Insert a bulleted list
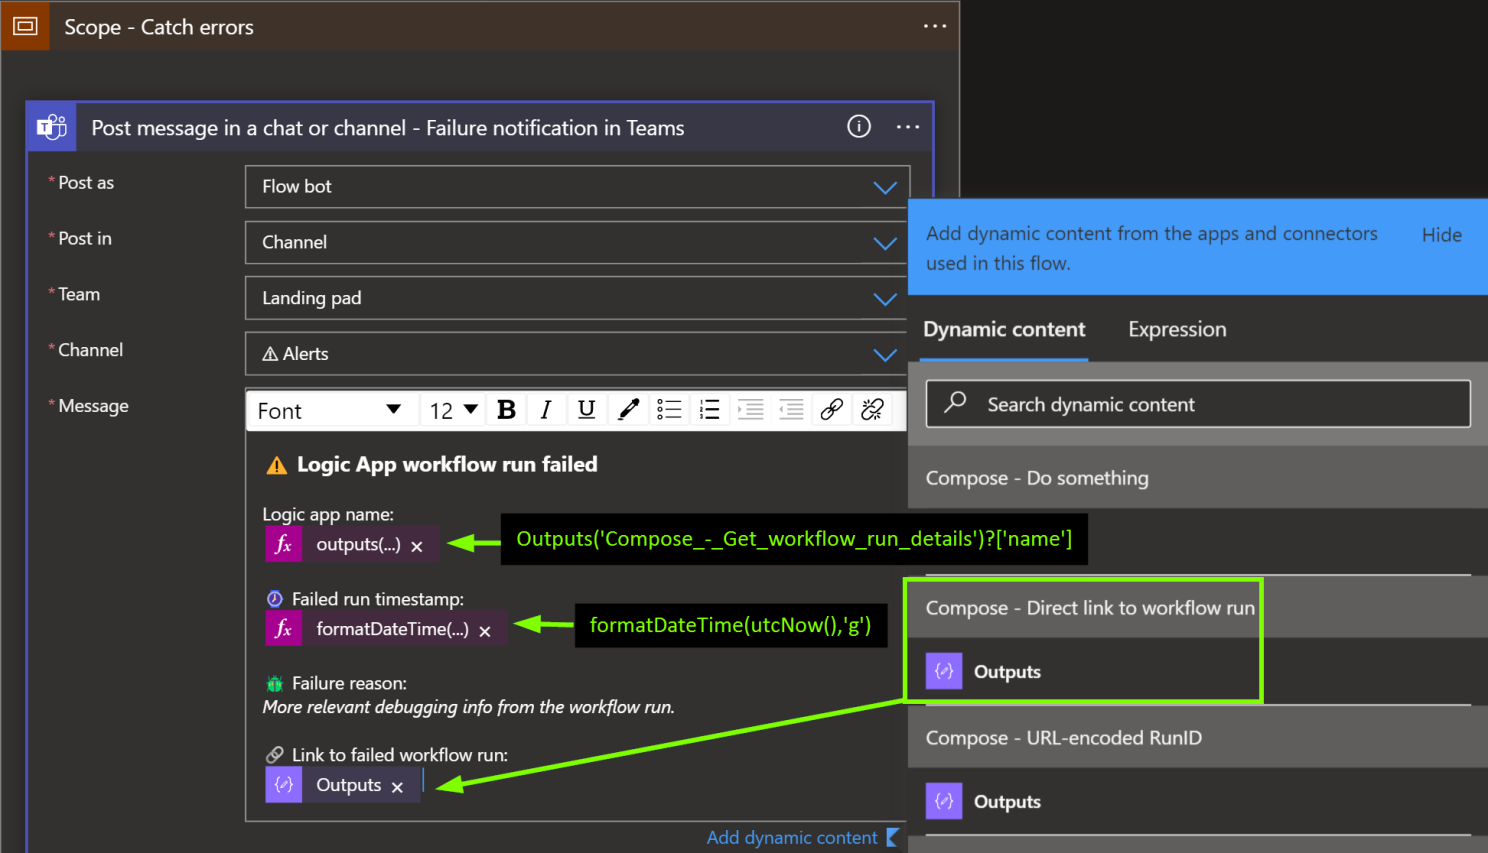The image size is (1488, 853). [669, 410]
